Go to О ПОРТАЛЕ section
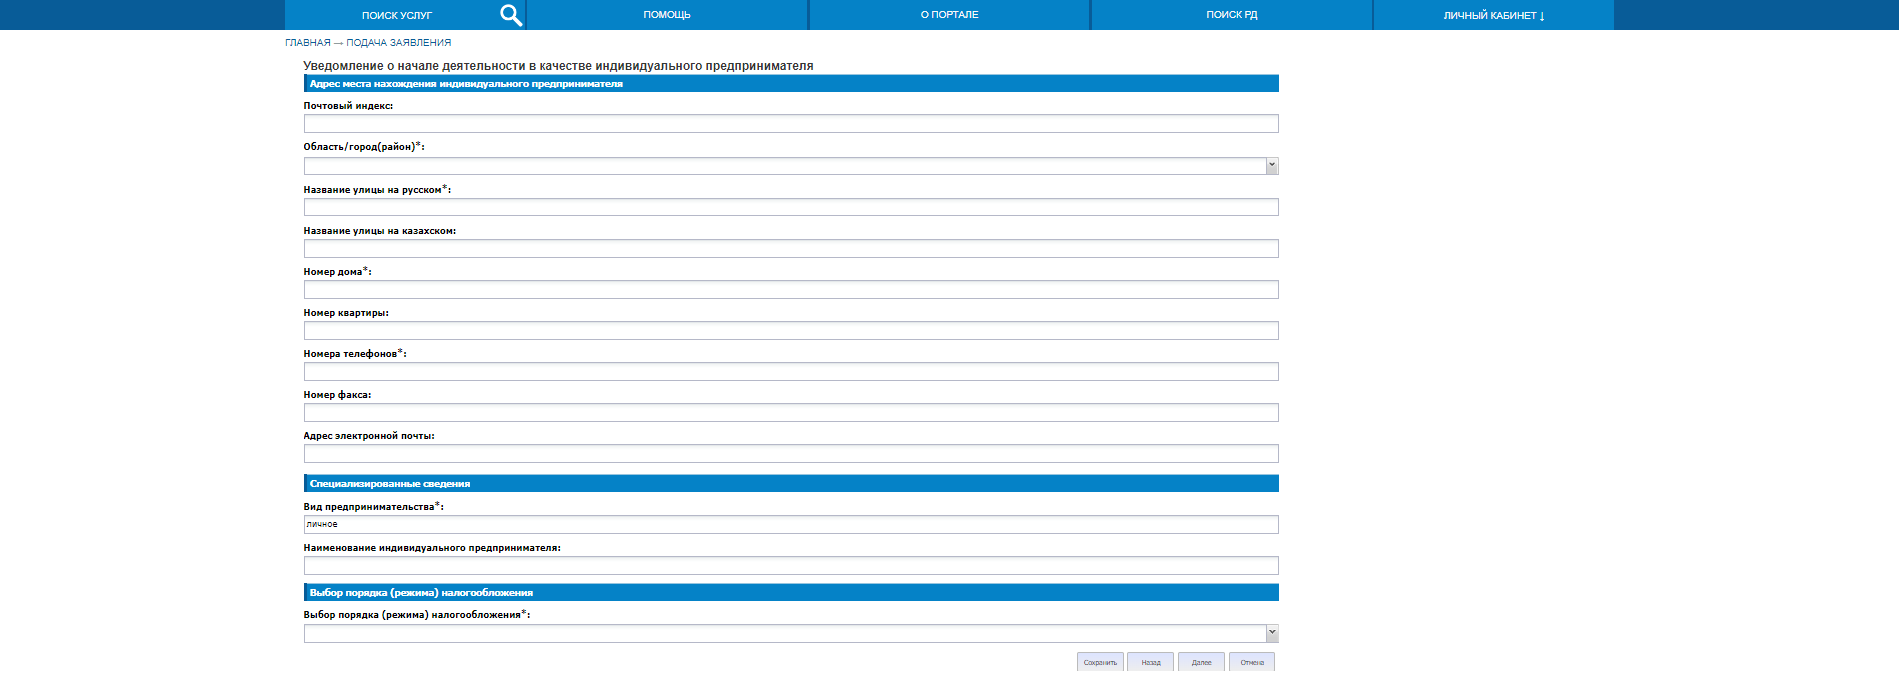Viewport: 1899px width, 686px height. click(x=949, y=15)
